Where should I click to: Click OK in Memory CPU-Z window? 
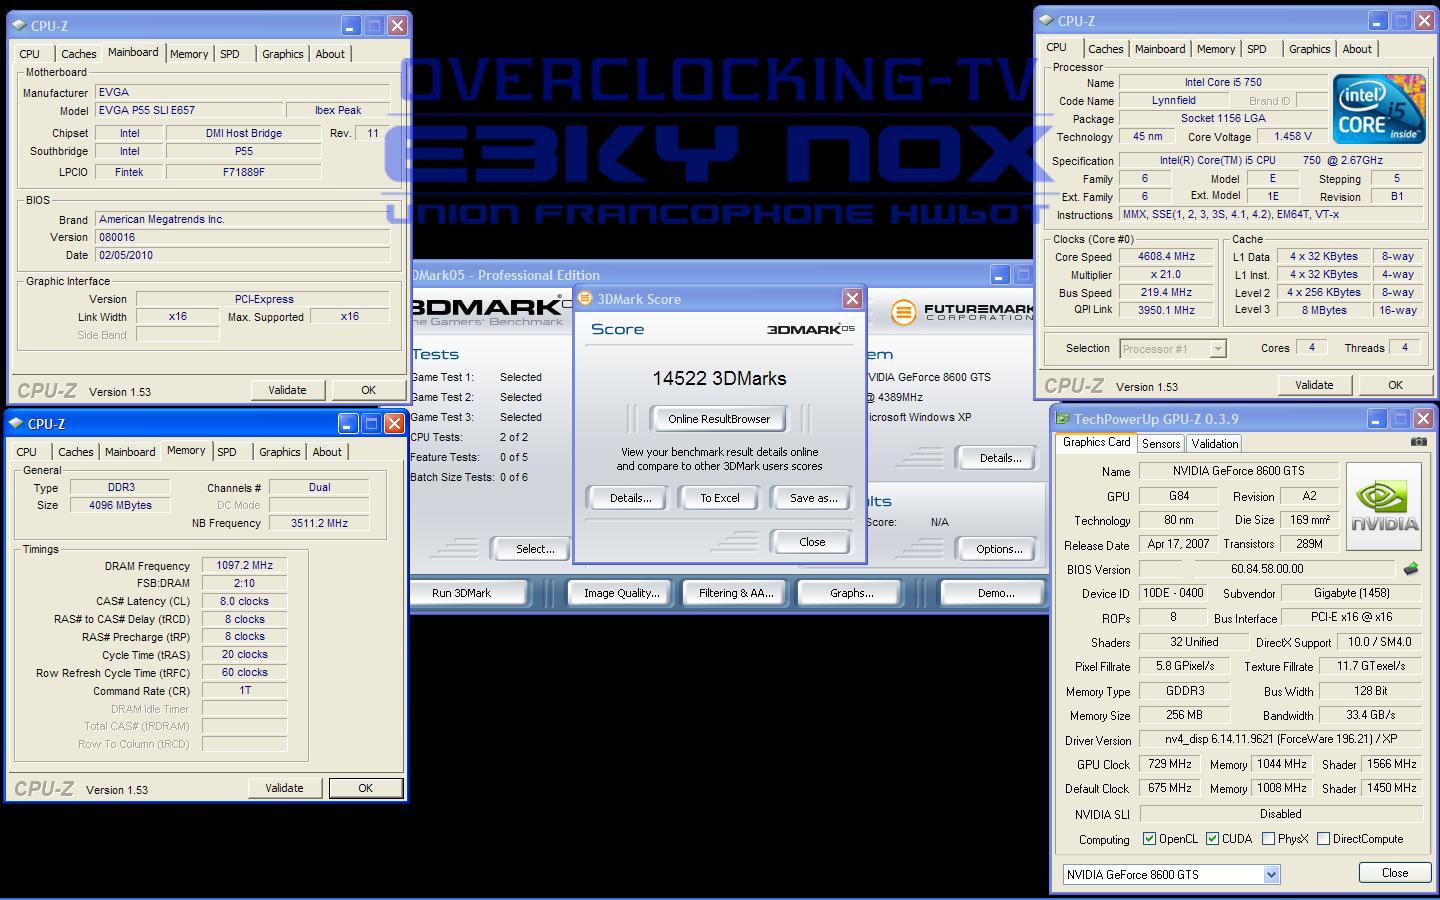point(365,788)
